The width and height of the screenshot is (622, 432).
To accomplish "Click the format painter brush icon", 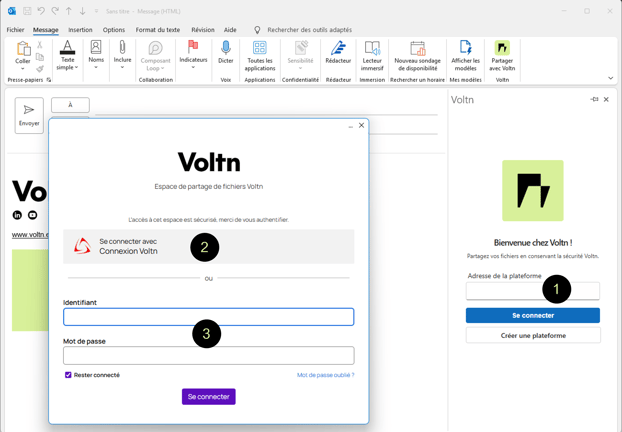I will coord(40,69).
